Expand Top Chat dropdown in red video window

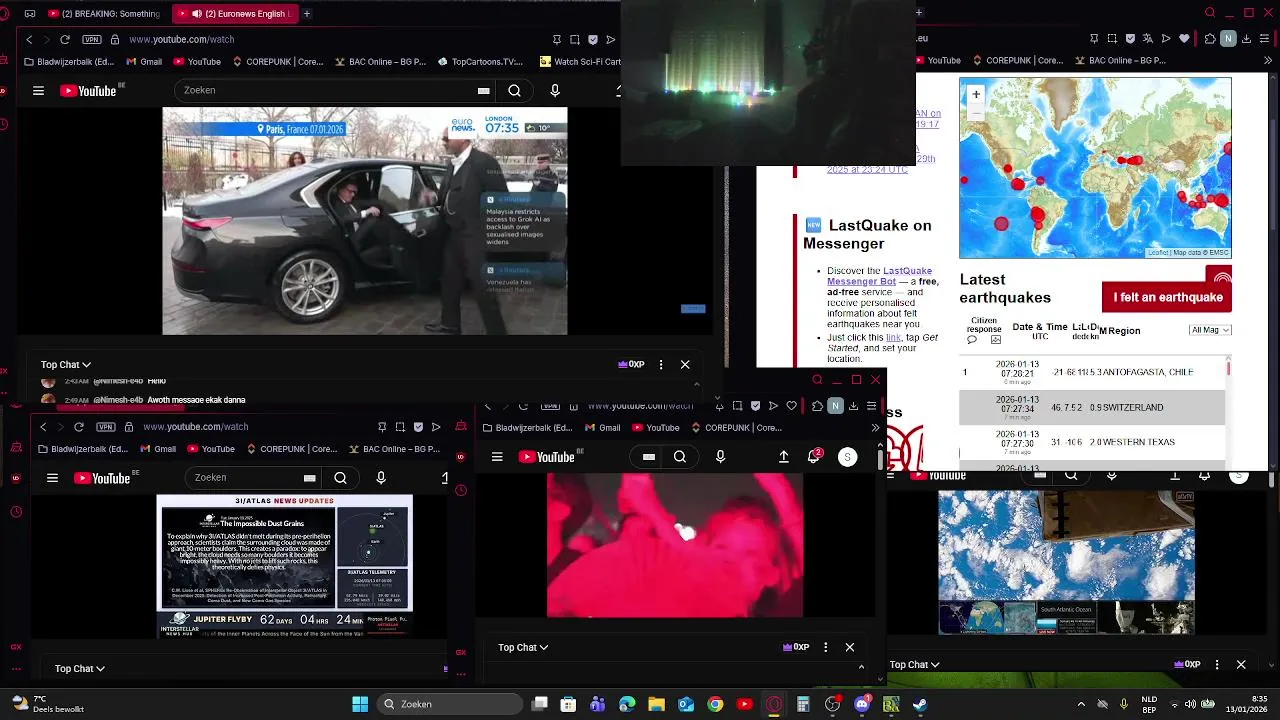click(524, 648)
